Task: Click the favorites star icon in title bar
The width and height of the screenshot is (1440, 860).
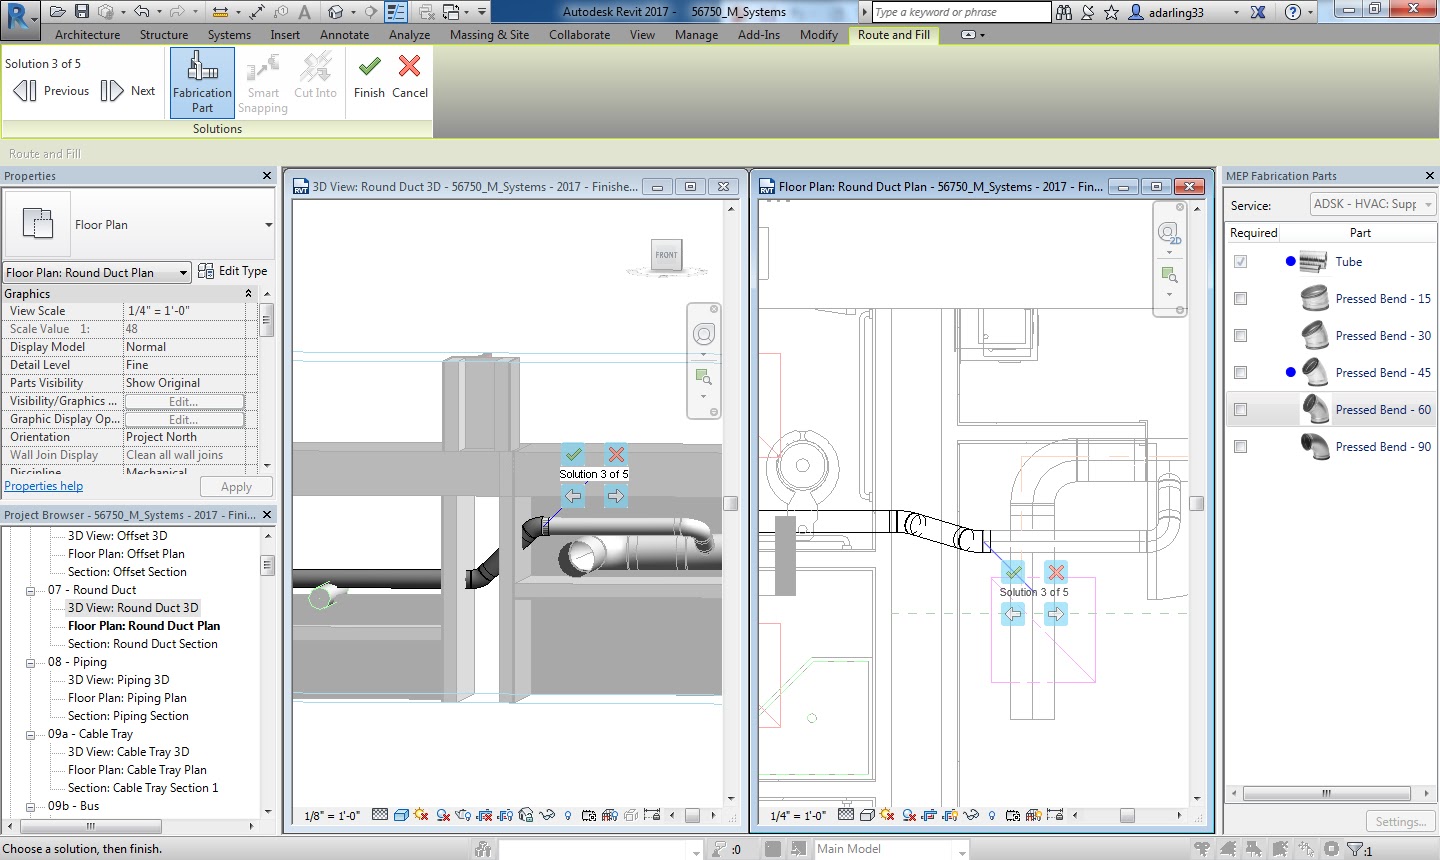Action: [x=1111, y=12]
